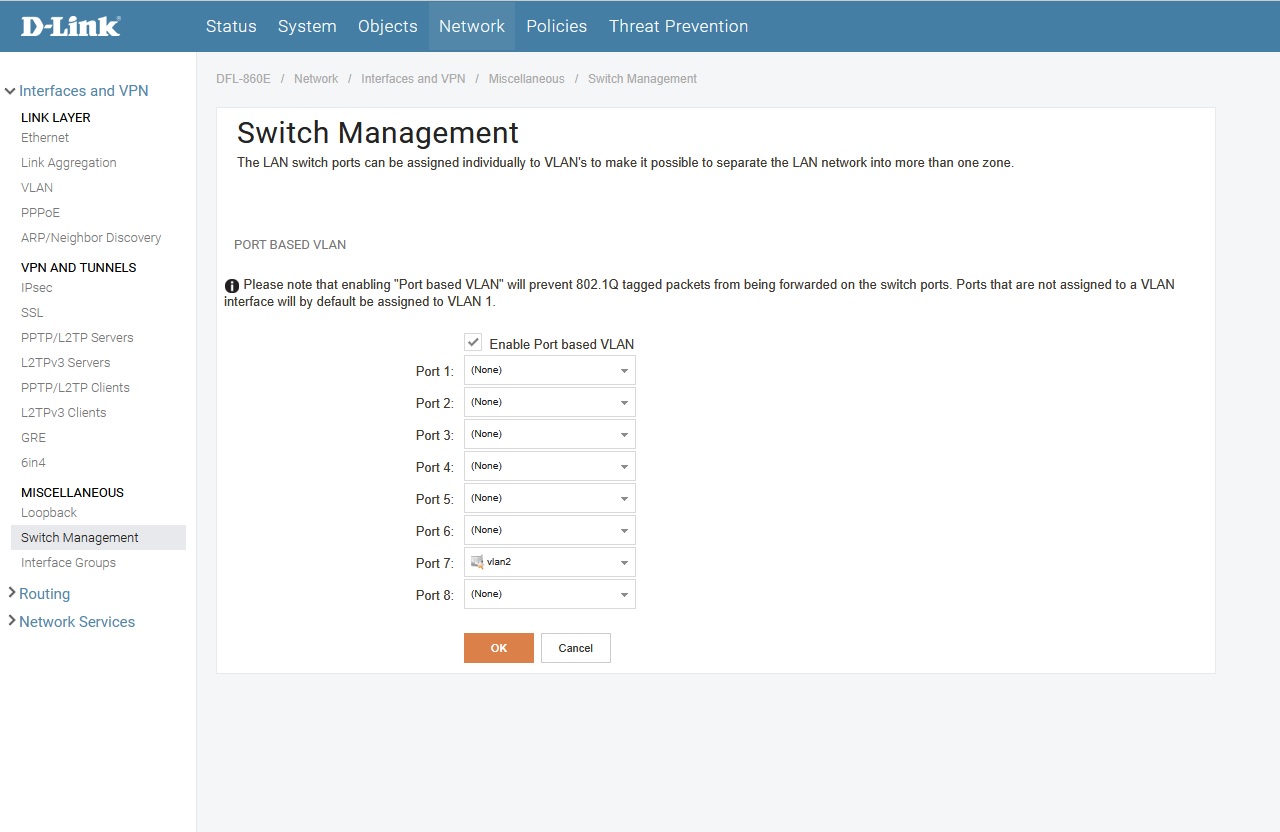Open the Port 4 VLAN dropdown
1280x832 pixels.
(x=550, y=466)
